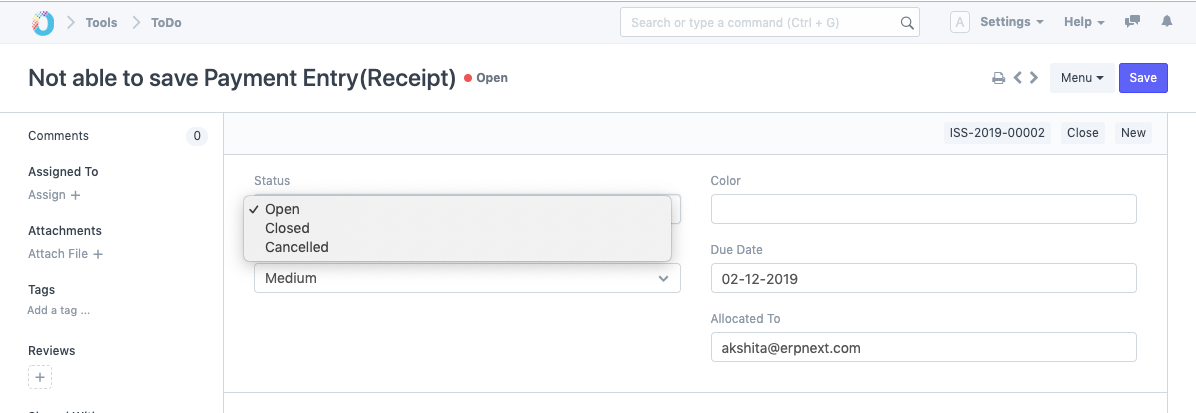This screenshot has height=413, width=1196.
Task: Click the user avatar icon
Action: pos(960,22)
